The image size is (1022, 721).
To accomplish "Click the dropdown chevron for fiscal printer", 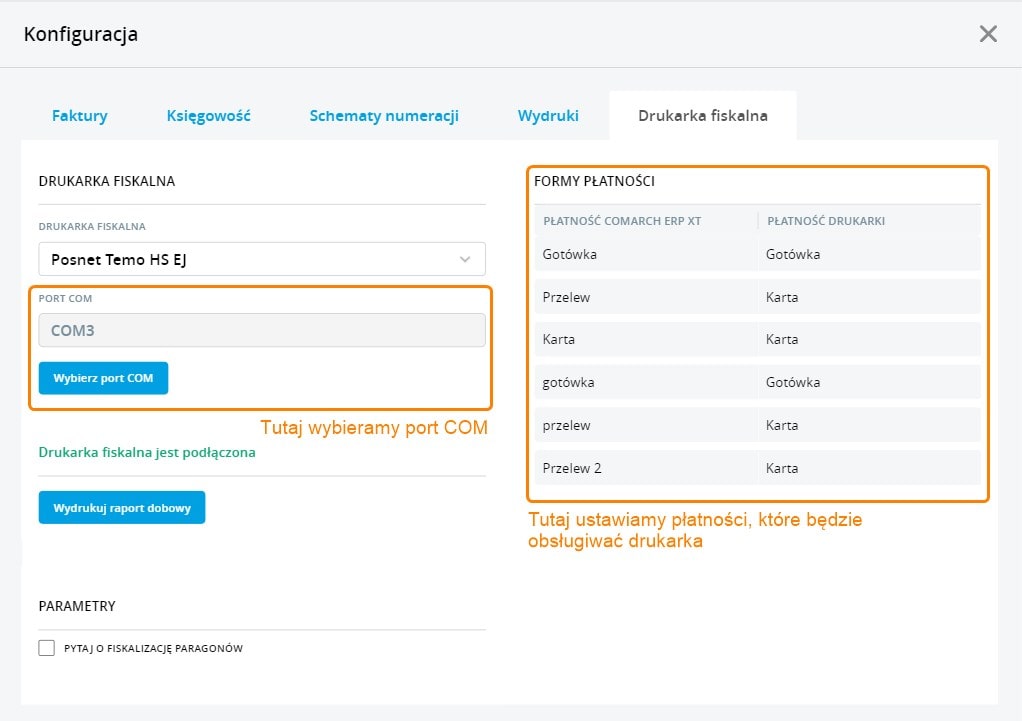I will click(465, 260).
